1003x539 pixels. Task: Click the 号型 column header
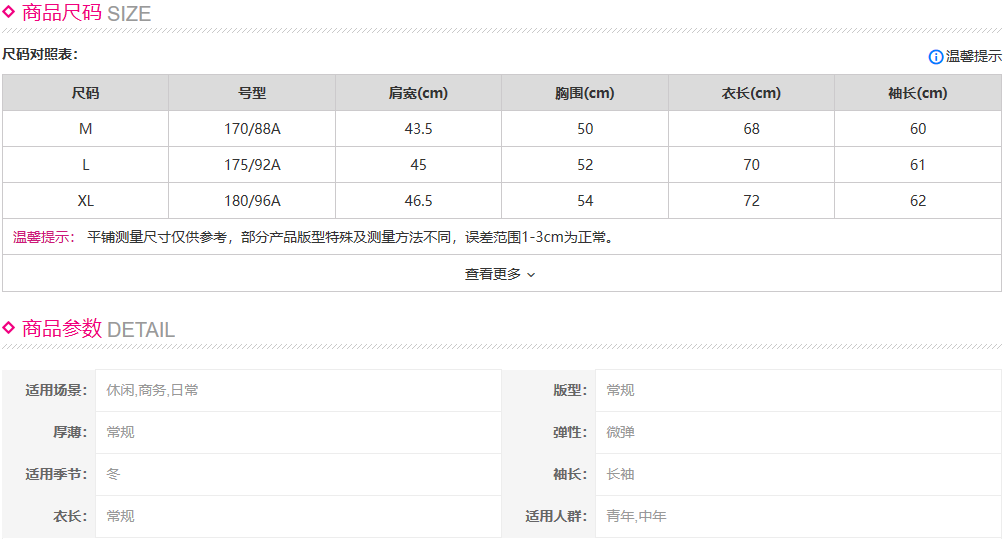pos(252,93)
